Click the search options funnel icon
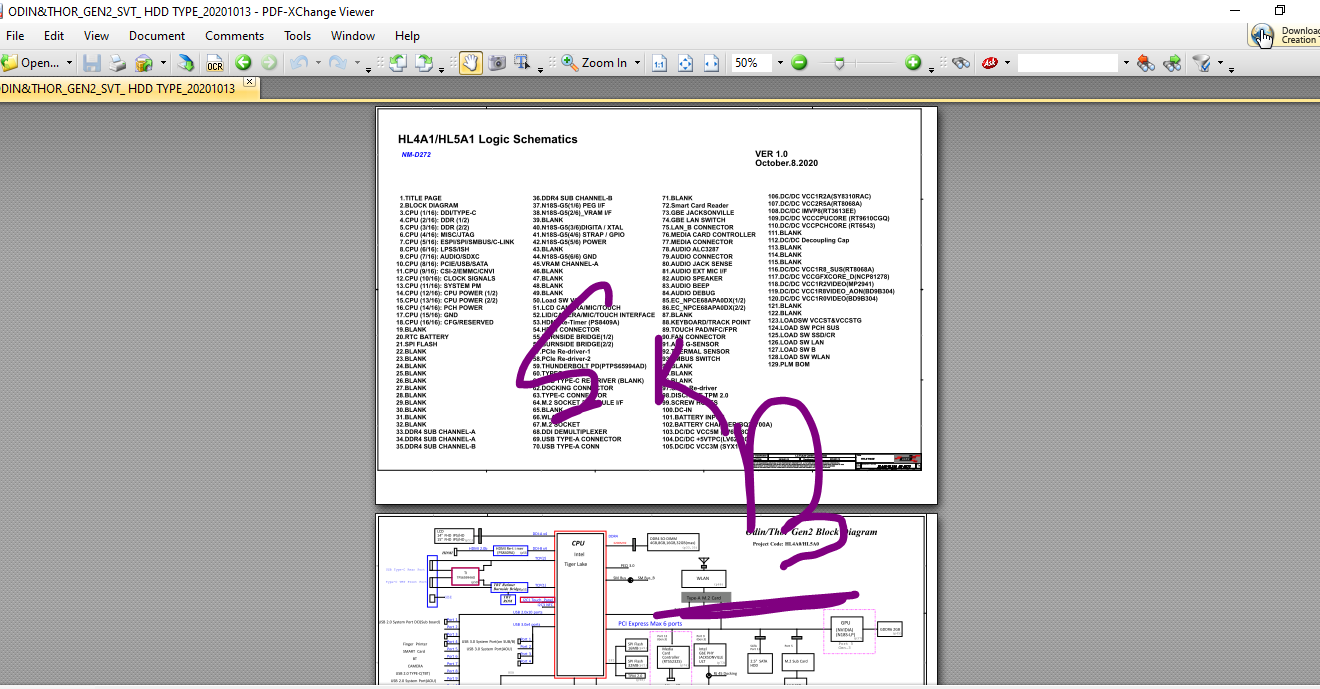Screen dimensions: 1320x689 click(1203, 63)
